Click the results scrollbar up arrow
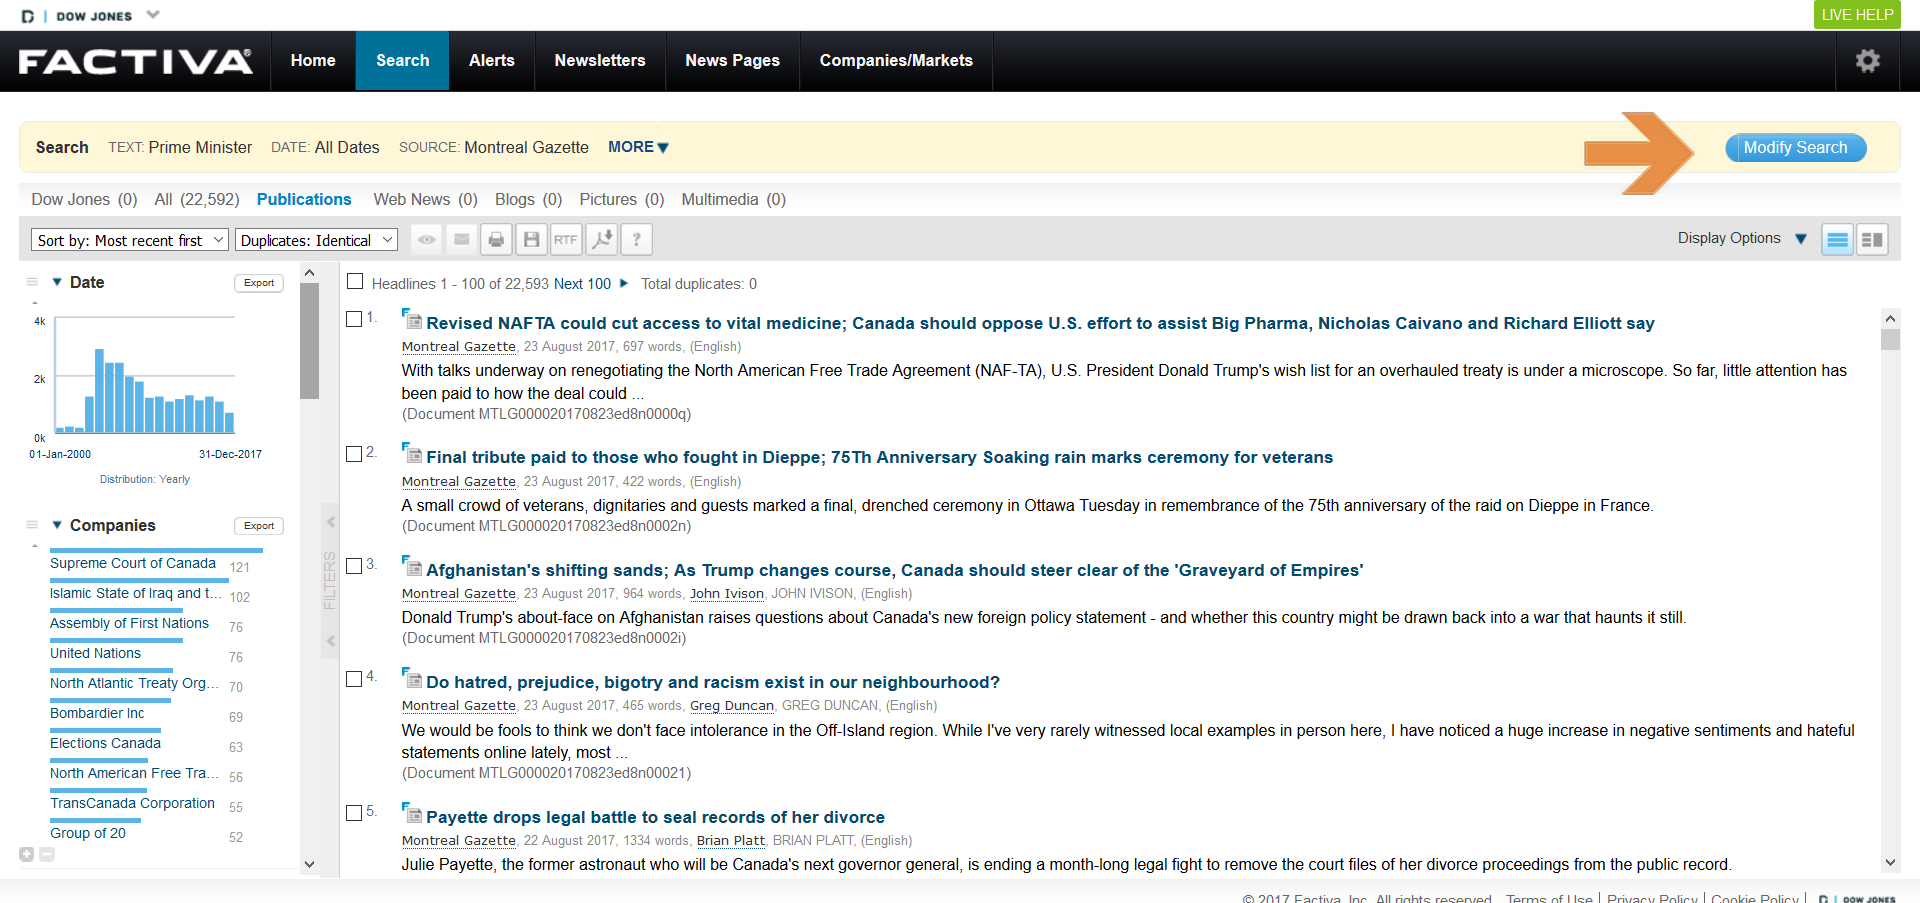The image size is (1920, 903). (x=1890, y=319)
